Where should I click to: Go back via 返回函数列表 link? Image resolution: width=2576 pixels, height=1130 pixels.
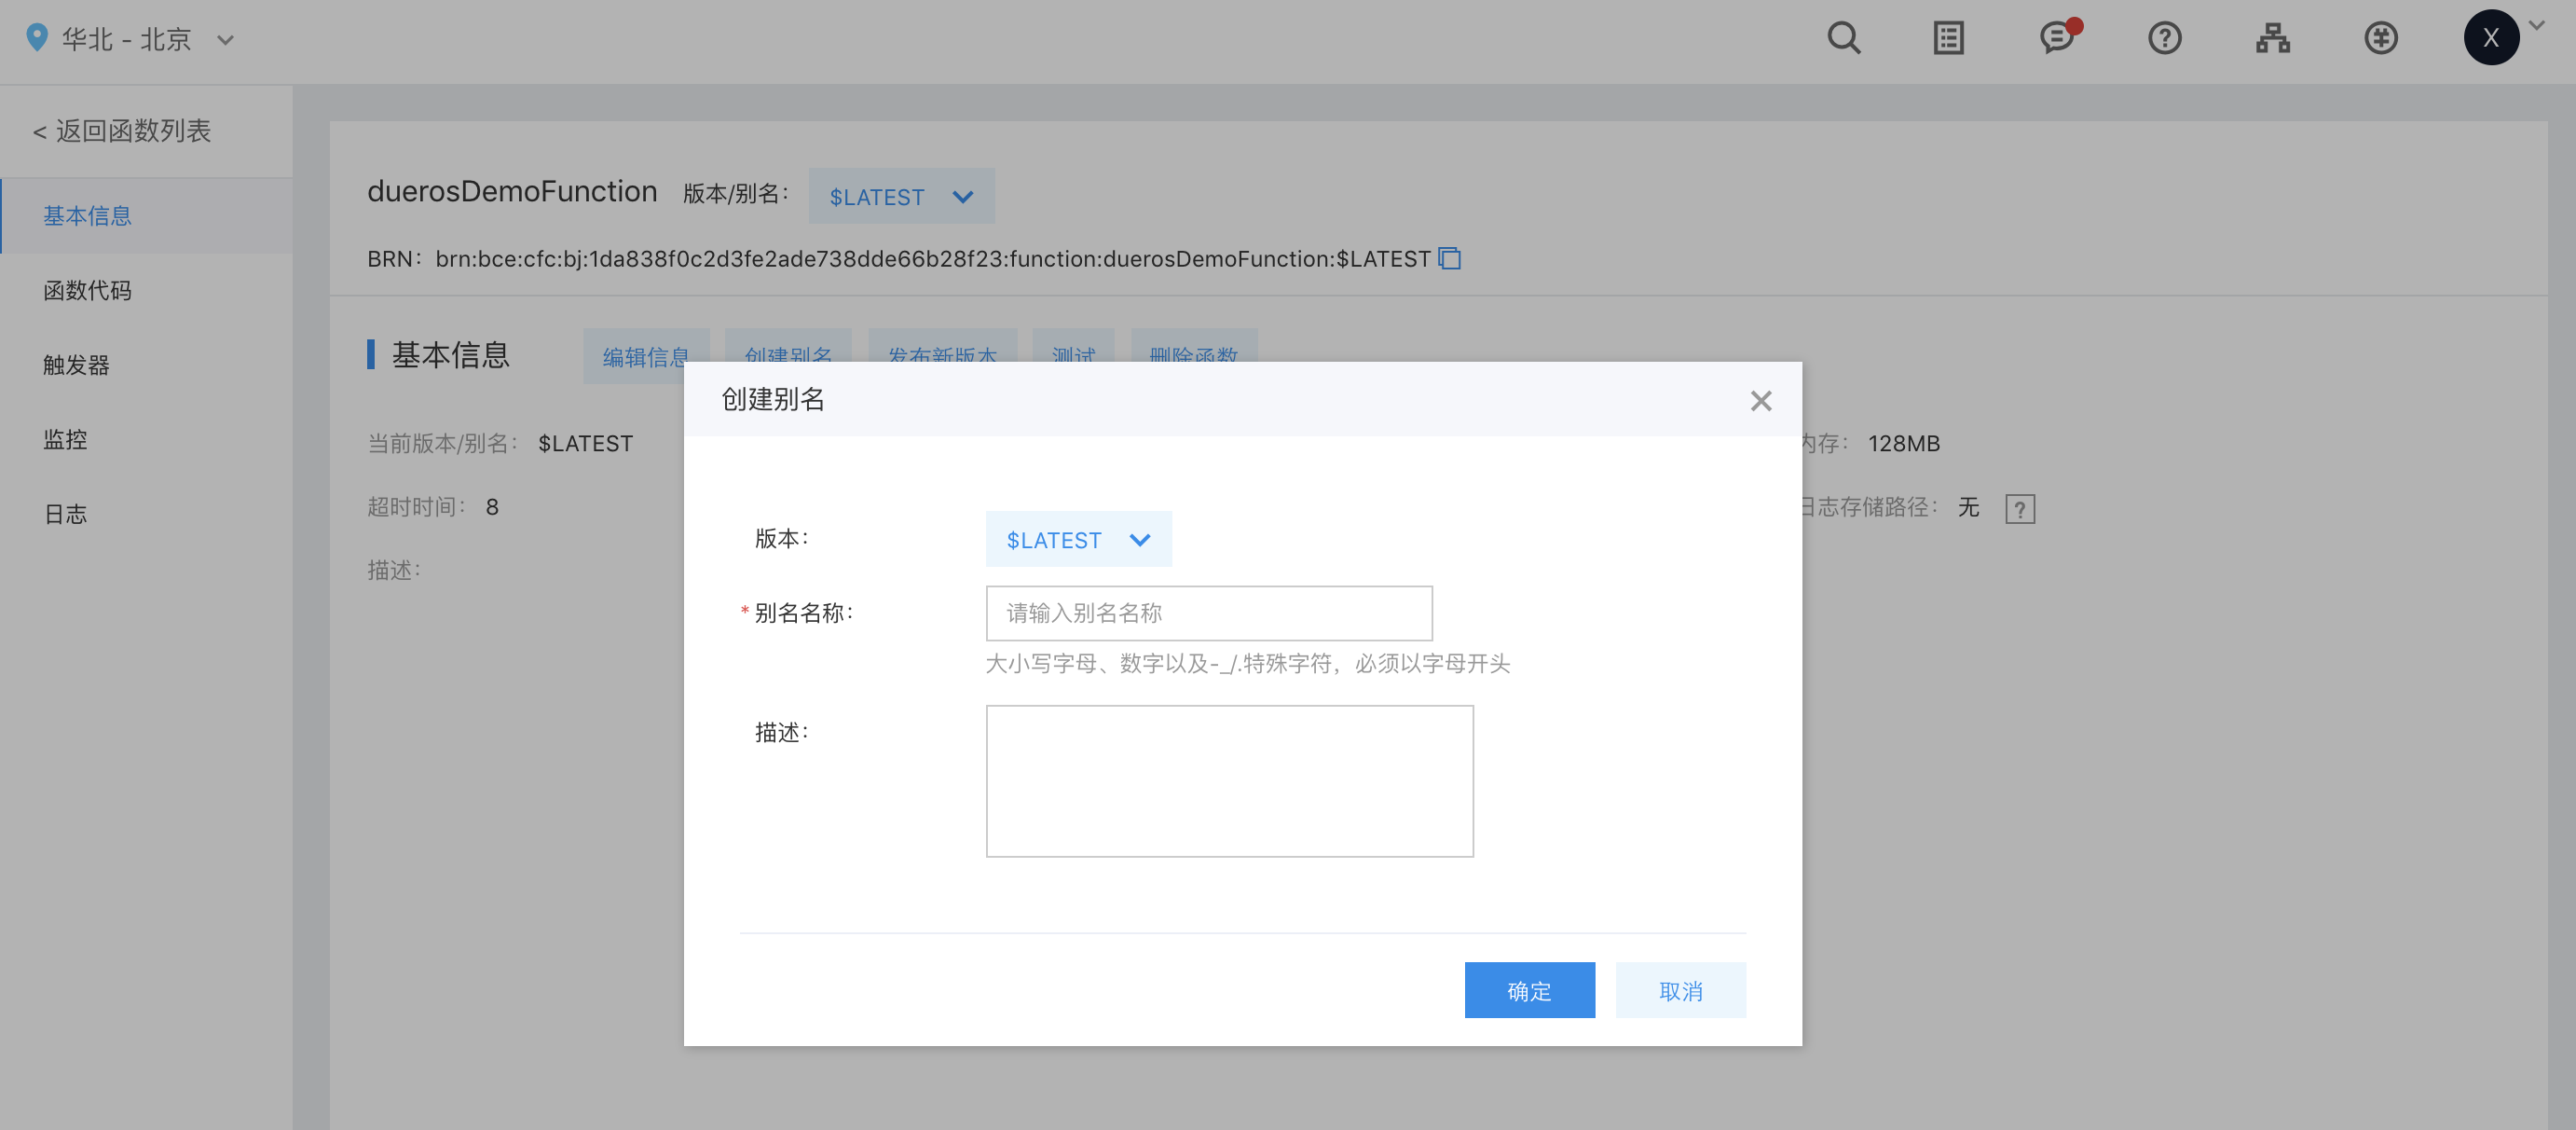click(122, 131)
